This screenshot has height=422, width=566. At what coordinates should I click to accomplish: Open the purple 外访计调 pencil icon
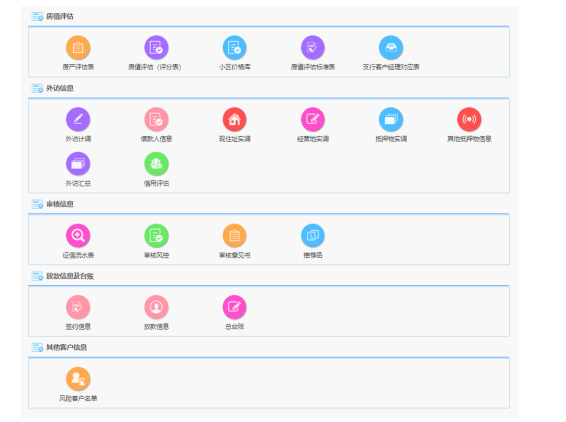(x=78, y=119)
